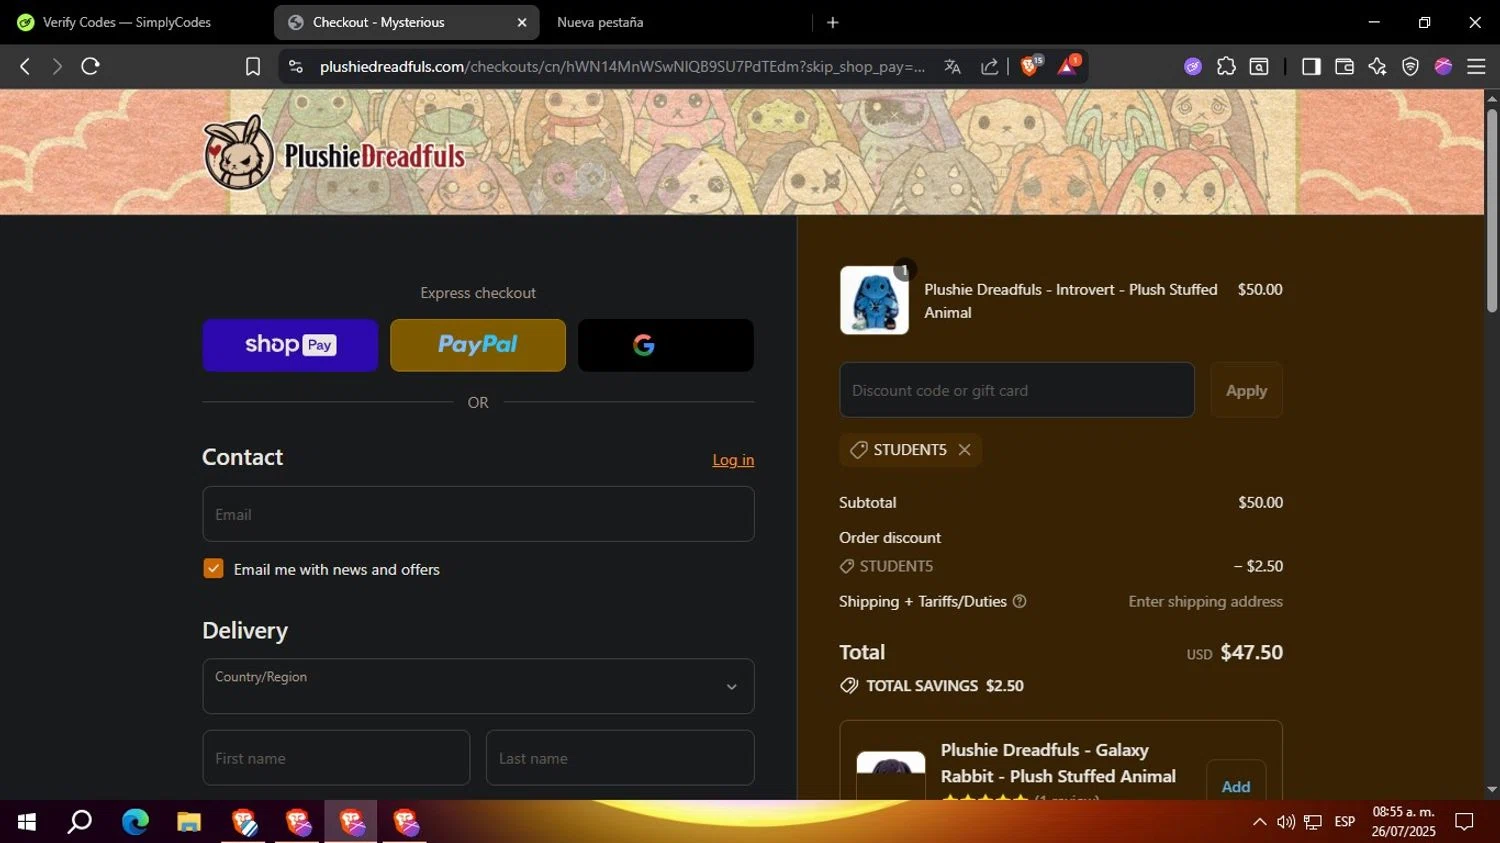This screenshot has height=843, width=1500.
Task: Open site information icon in address bar
Action: pyautogui.click(x=295, y=66)
